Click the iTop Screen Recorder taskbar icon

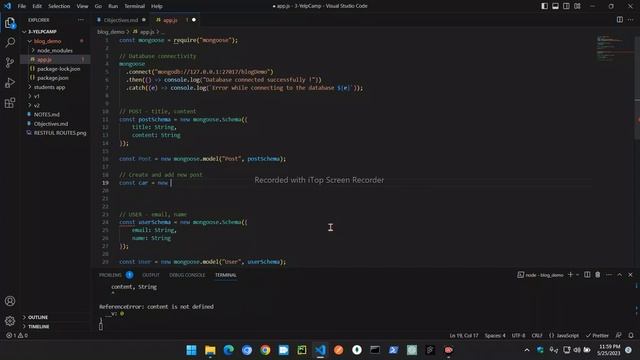[449, 350]
